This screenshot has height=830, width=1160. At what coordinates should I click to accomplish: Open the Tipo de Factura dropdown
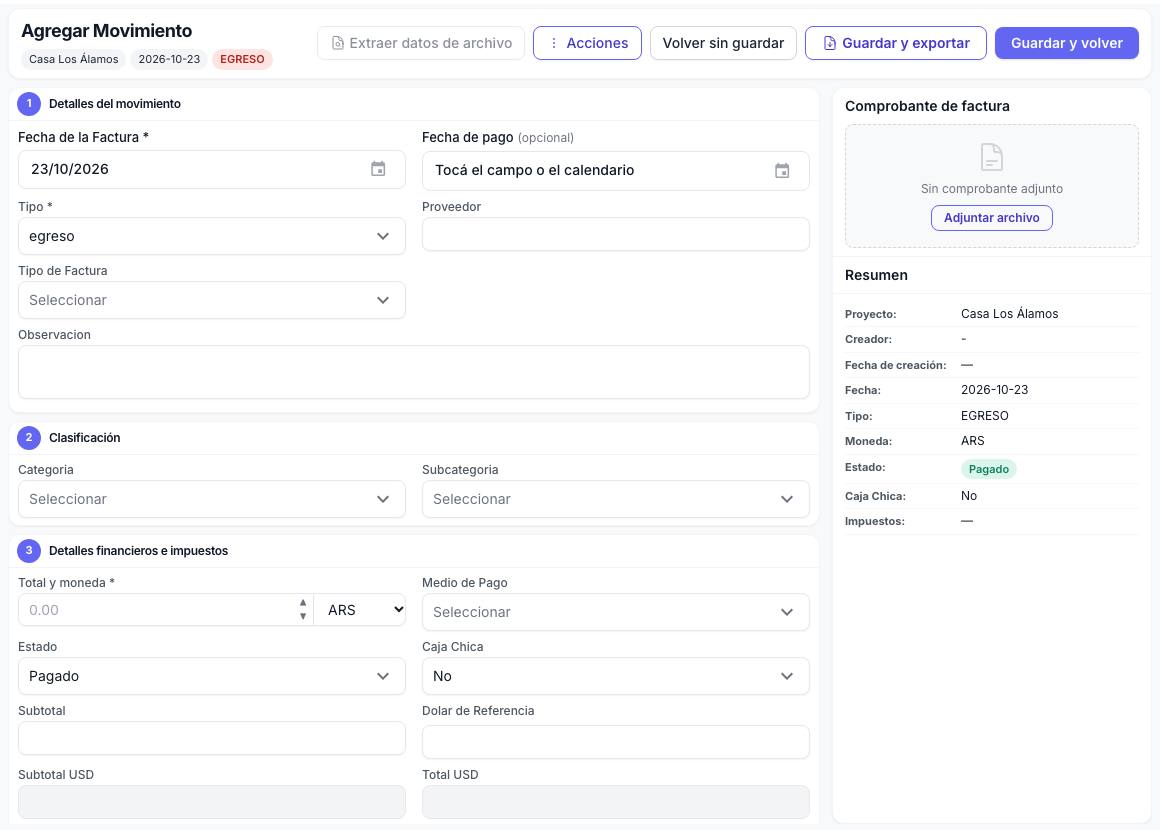[212, 300]
